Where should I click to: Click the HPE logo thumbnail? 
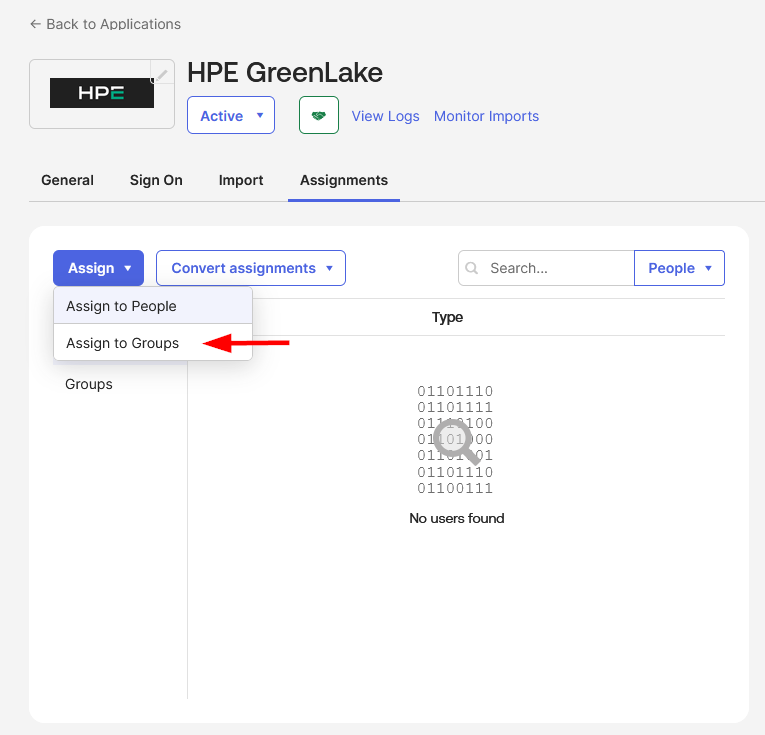click(102, 94)
